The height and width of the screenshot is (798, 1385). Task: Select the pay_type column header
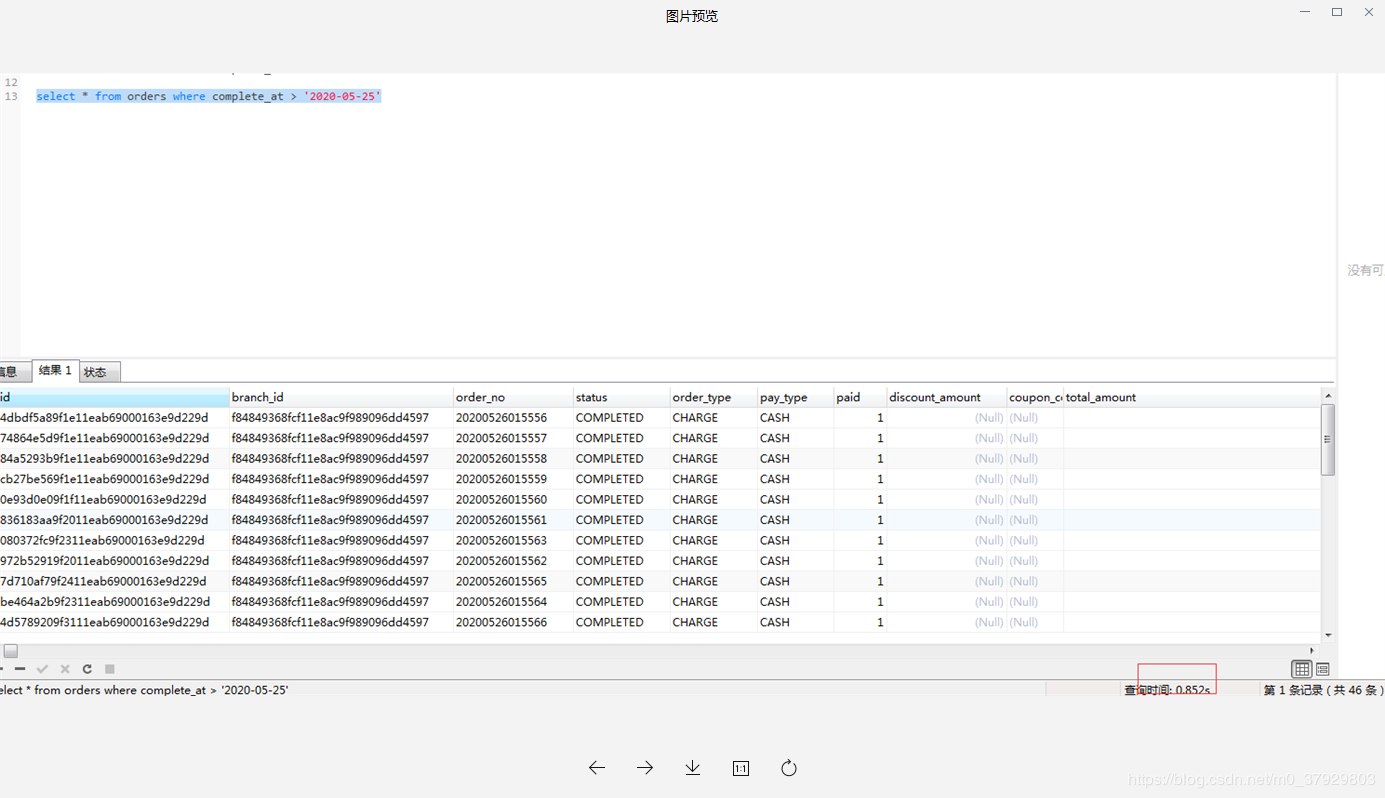click(x=796, y=397)
